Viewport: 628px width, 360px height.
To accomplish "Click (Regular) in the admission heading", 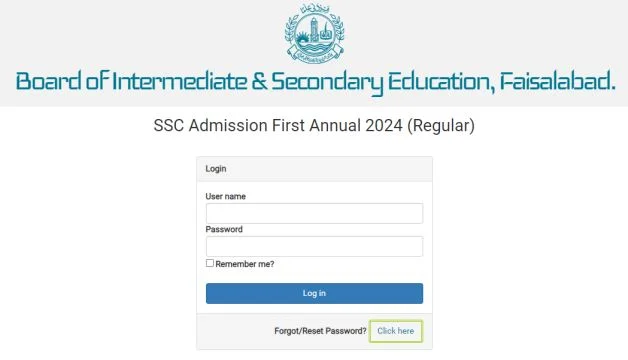I will [441, 126].
